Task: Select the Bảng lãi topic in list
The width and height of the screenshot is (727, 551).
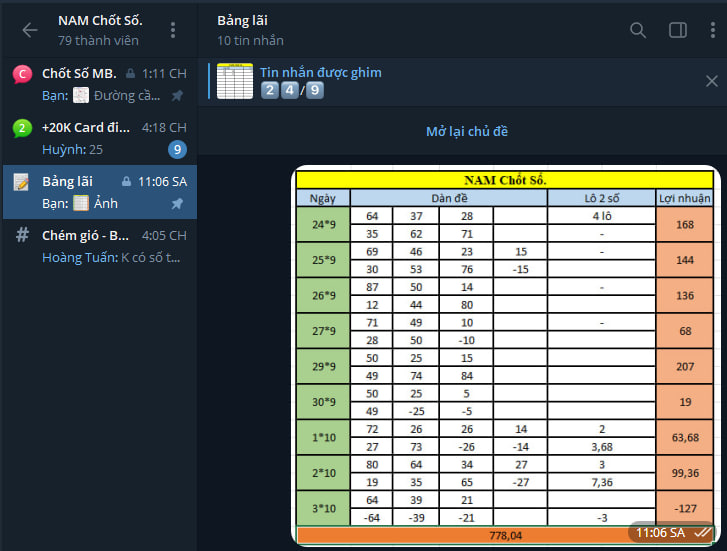Action: pyautogui.click(x=100, y=192)
